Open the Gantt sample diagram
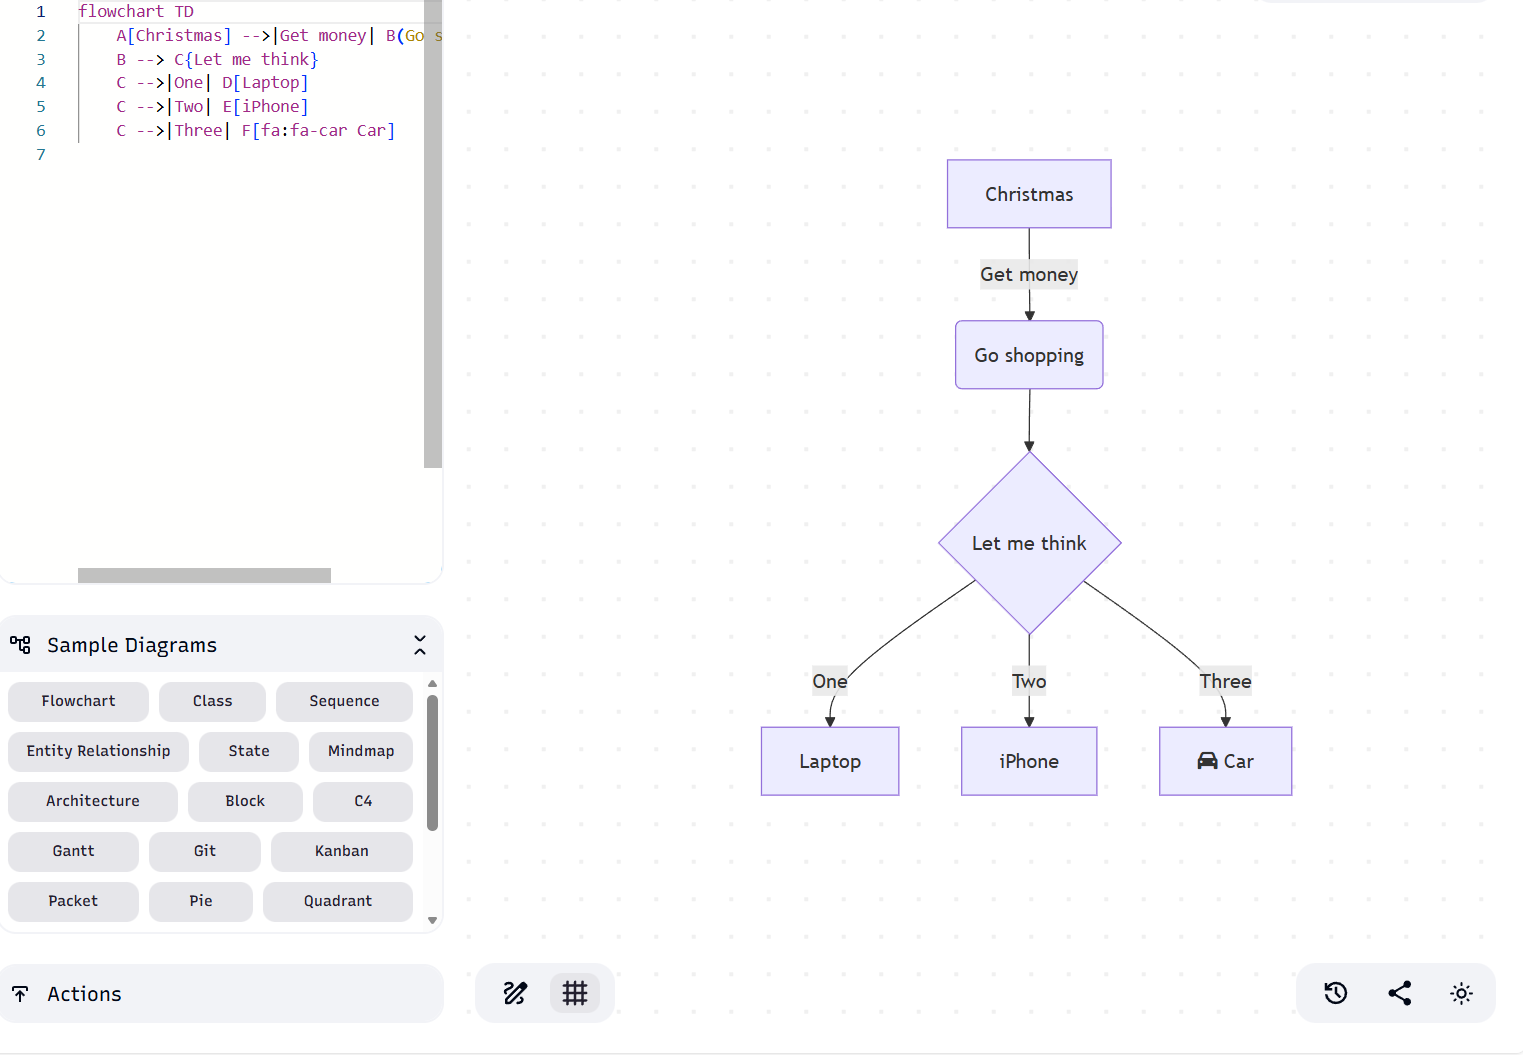 point(73,851)
